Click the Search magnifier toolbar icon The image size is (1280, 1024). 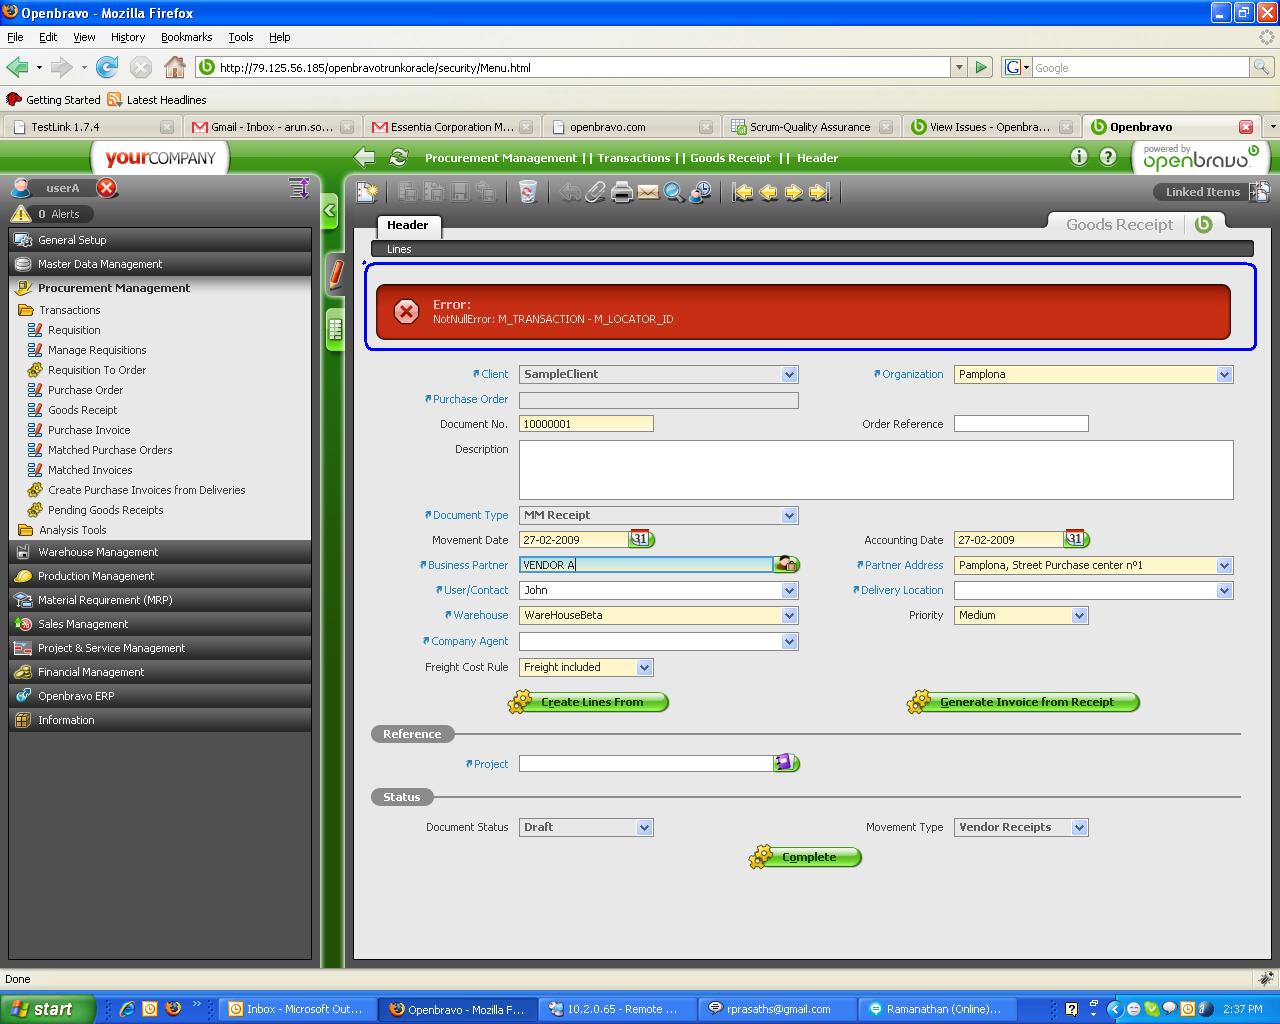coord(674,192)
